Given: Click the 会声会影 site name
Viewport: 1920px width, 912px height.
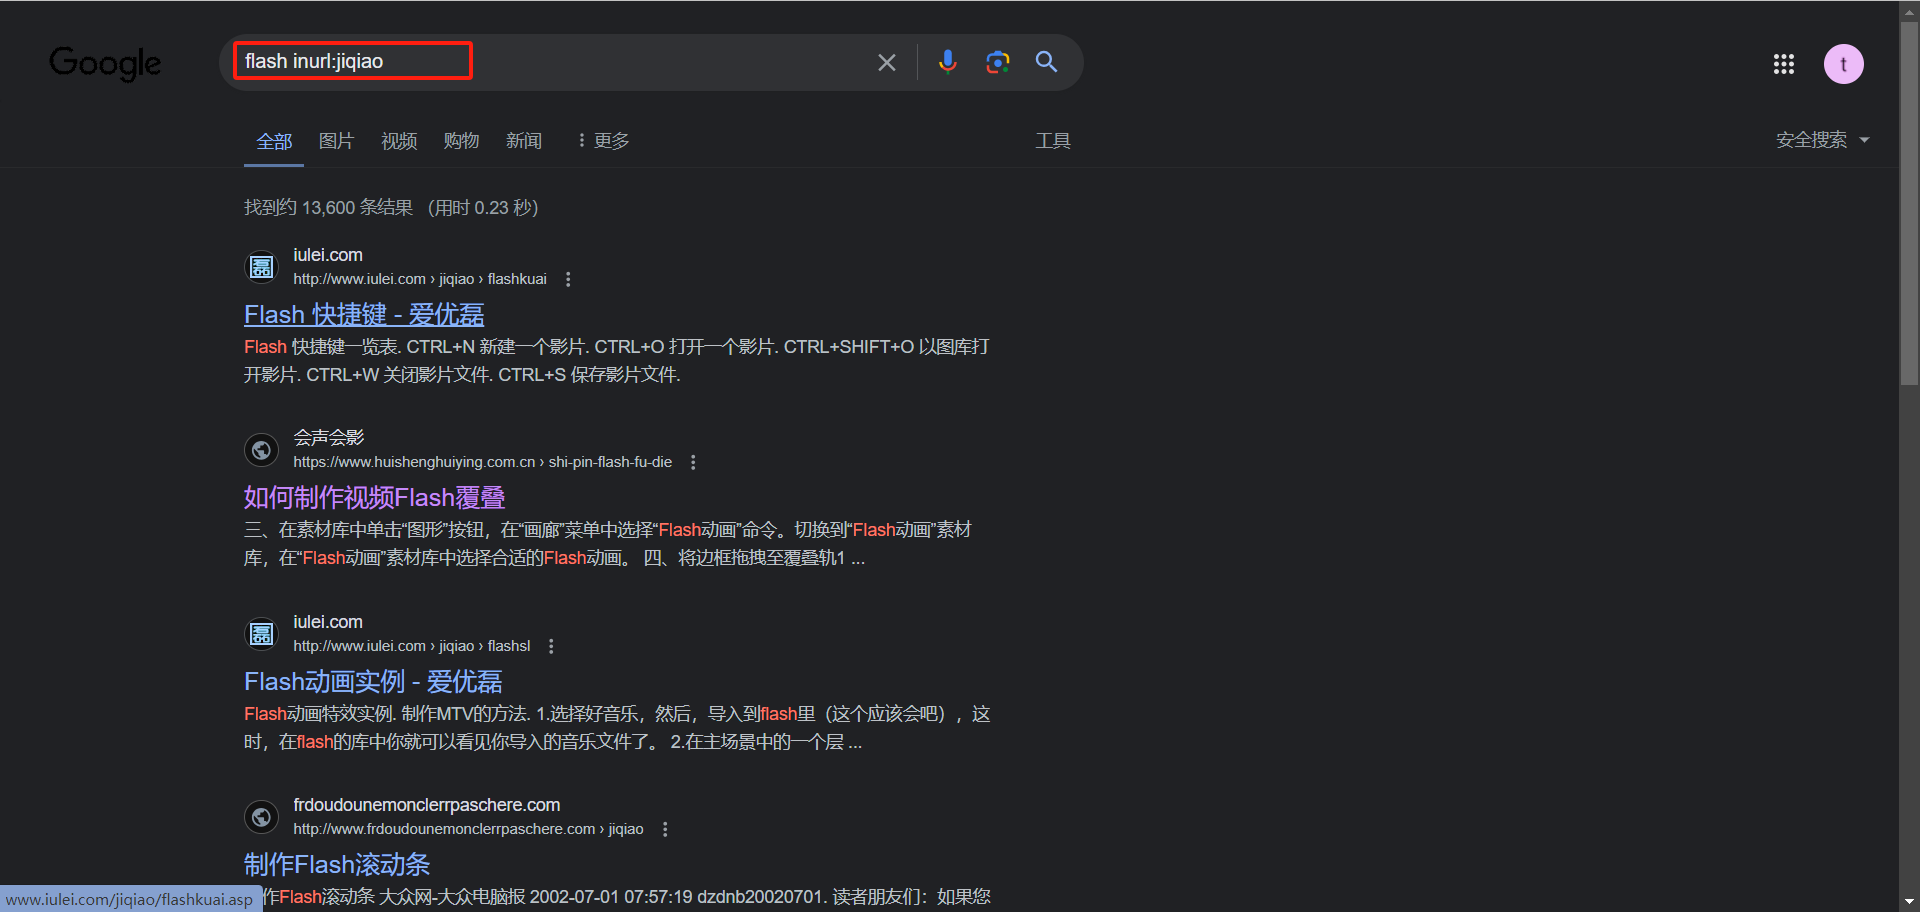Looking at the screenshot, I should (x=329, y=437).
